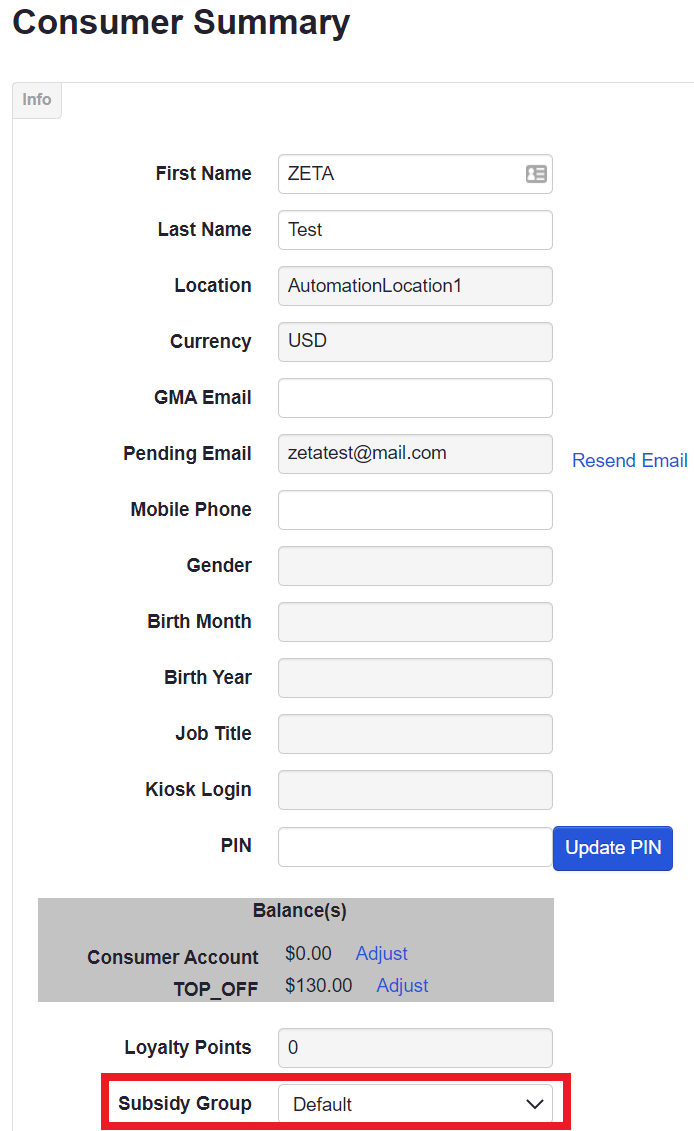Screen dimensions: 694x1131
Task: Adjust the TOP_OFF balance
Action: [x=403, y=985]
